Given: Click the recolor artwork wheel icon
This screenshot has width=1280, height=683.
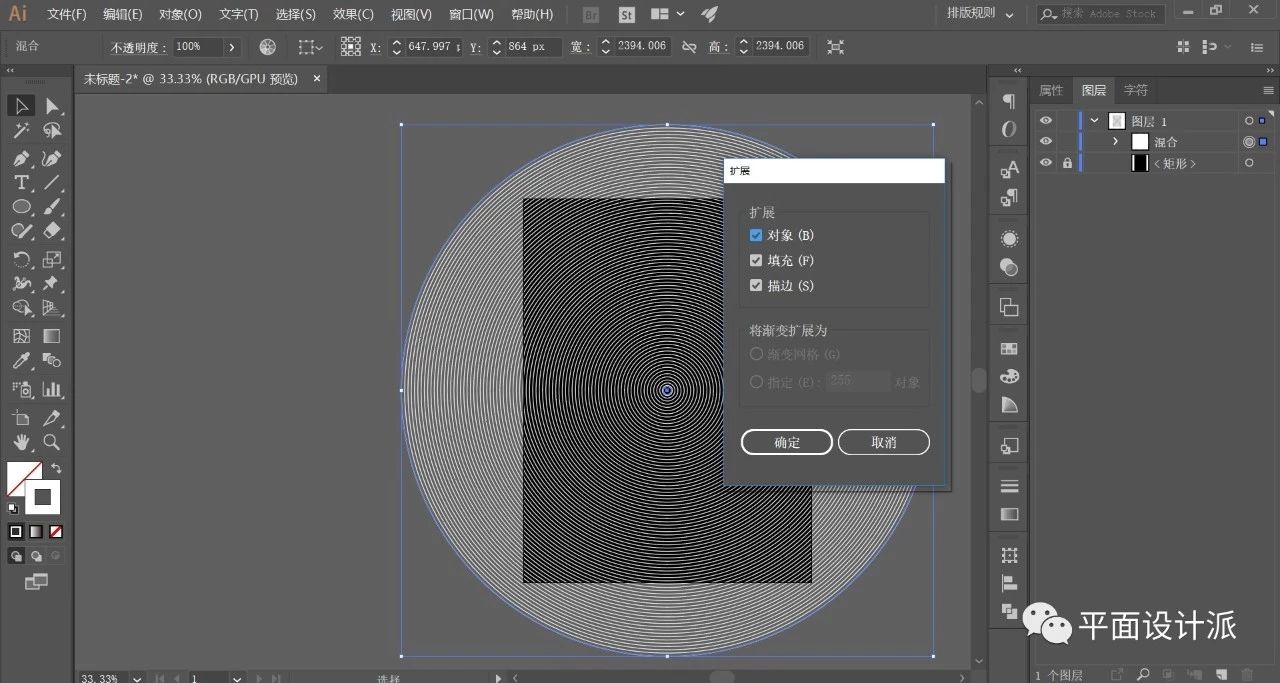Looking at the screenshot, I should pos(267,47).
